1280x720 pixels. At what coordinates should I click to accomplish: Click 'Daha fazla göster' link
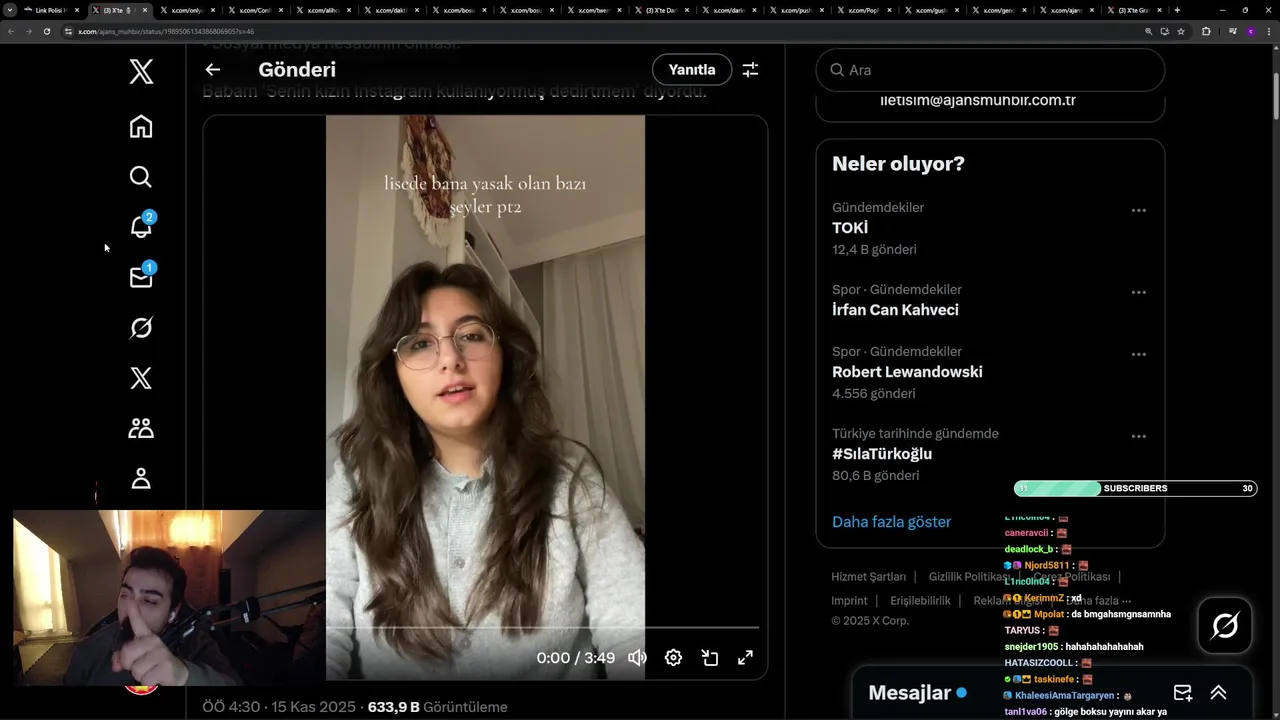891,522
